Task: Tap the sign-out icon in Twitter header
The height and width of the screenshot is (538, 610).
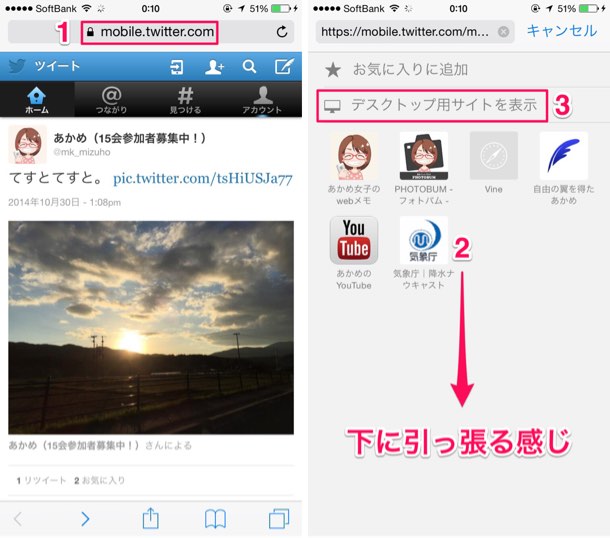Action: (177, 67)
